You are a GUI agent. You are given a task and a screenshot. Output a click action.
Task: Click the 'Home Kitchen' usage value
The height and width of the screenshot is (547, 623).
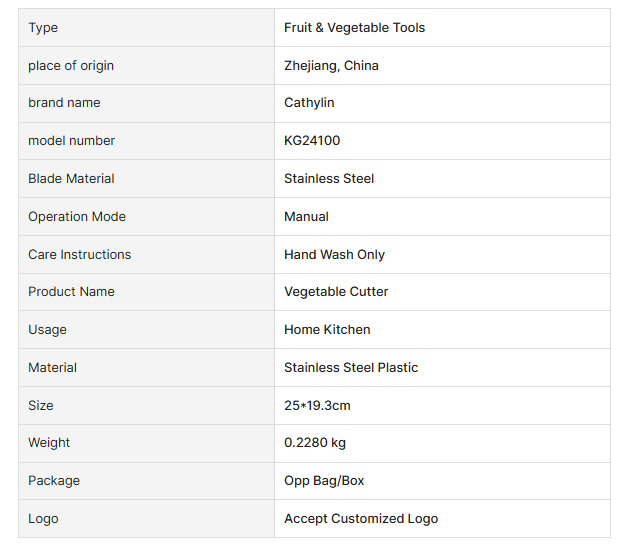pos(327,330)
